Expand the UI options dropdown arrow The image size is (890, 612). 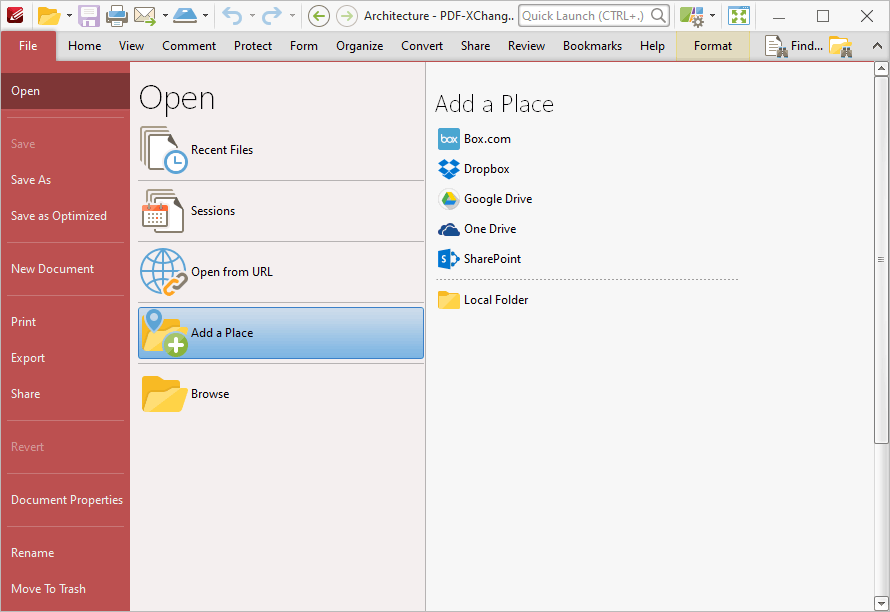[712, 16]
